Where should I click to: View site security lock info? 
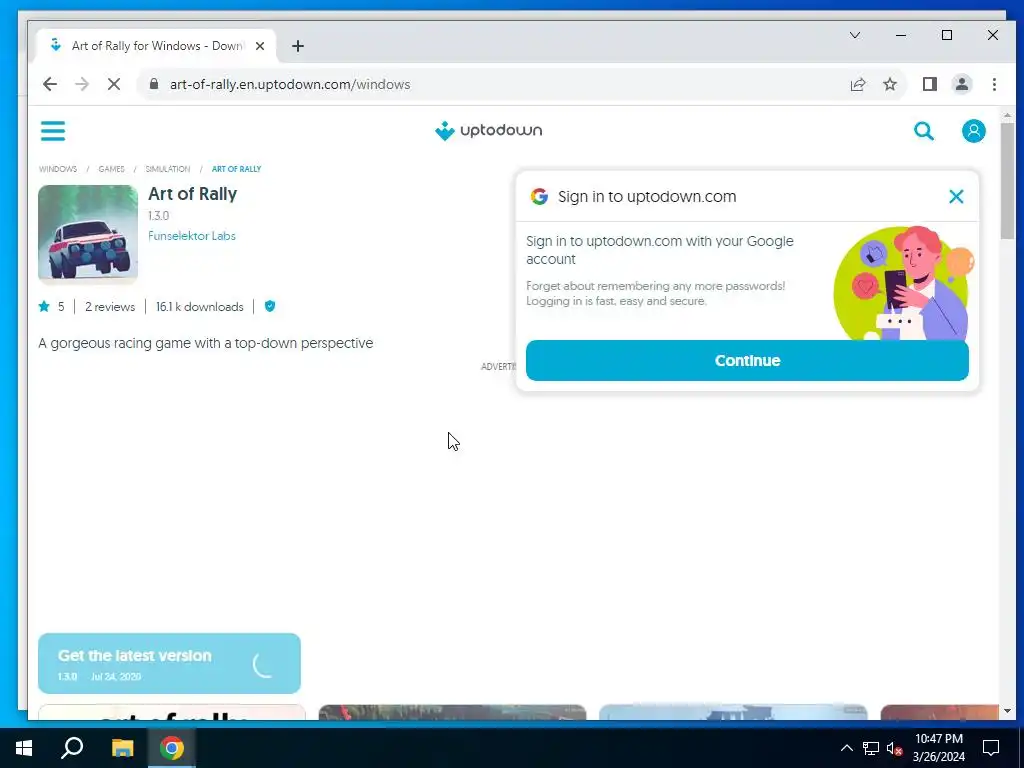coord(154,84)
